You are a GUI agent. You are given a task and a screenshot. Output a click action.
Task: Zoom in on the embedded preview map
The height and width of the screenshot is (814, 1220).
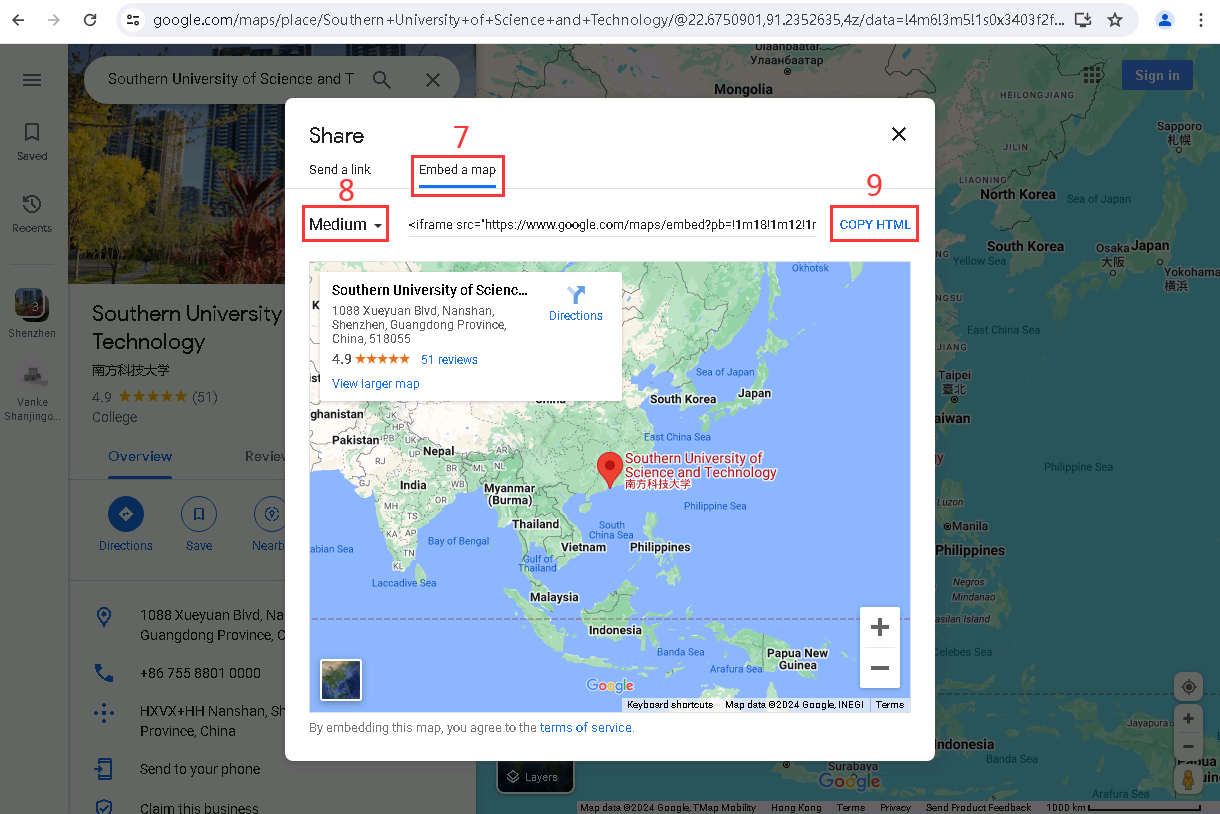(880, 628)
